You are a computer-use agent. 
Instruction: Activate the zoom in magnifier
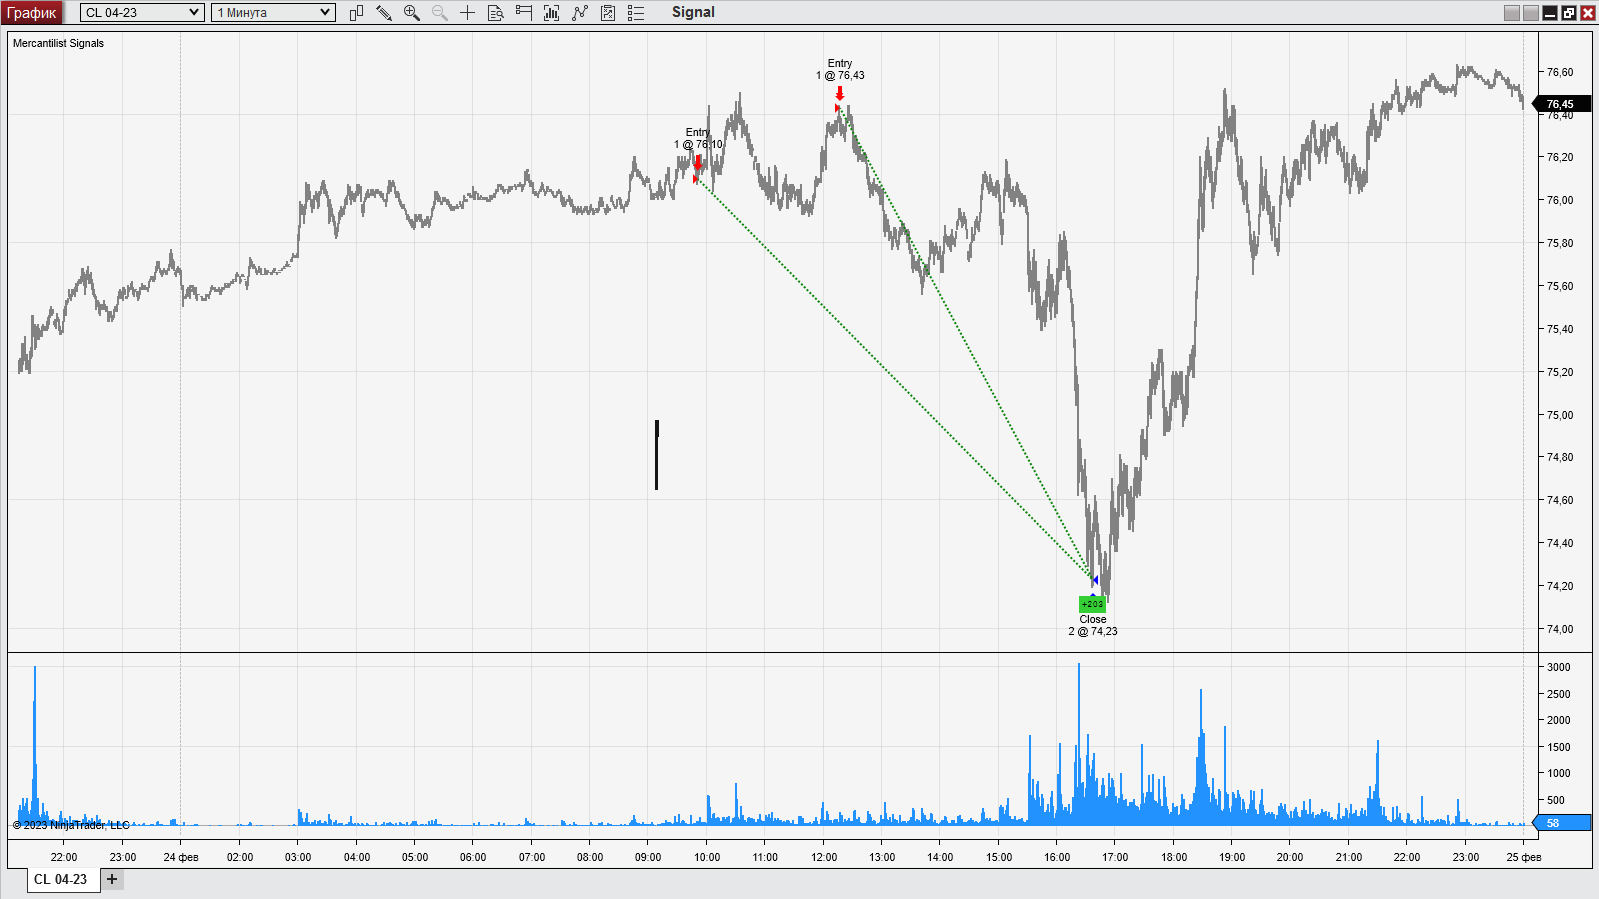point(412,13)
